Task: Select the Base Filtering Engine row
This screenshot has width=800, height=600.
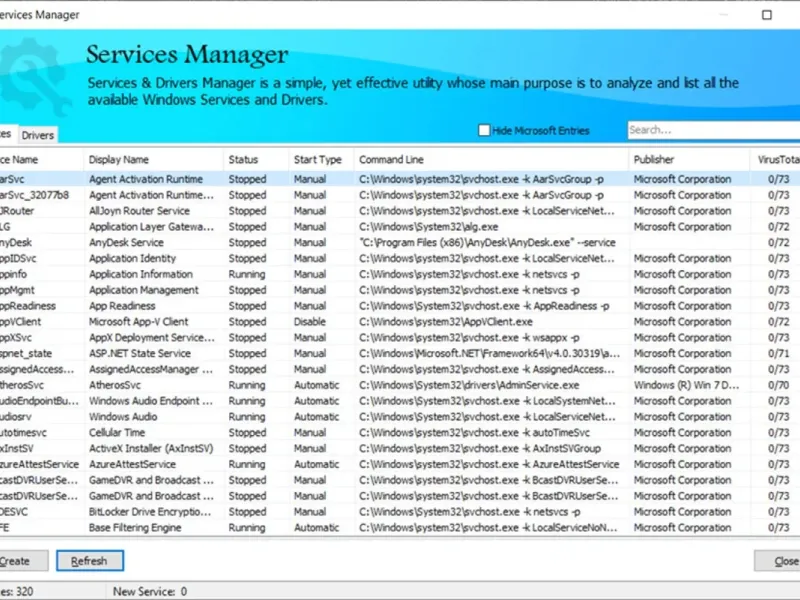Action: click(x=400, y=528)
